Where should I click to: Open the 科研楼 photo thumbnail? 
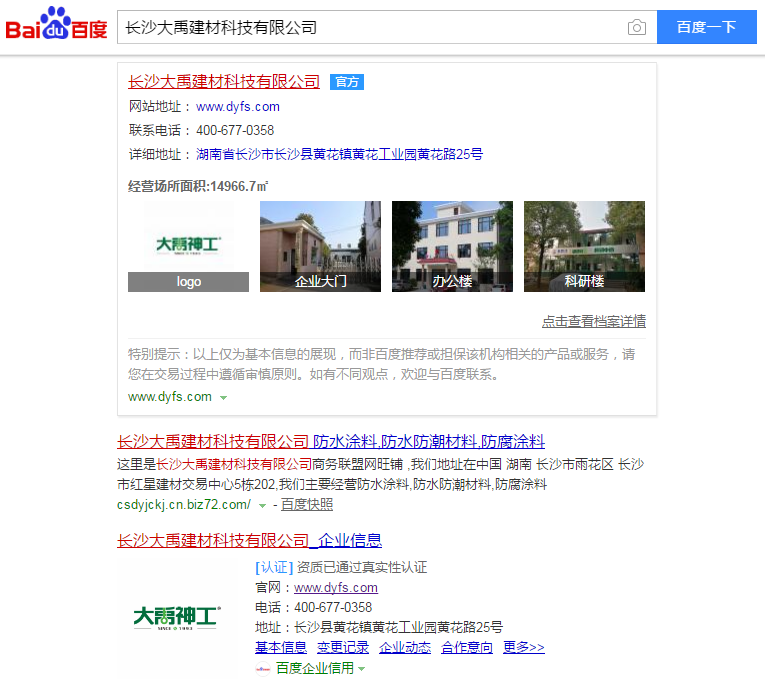point(584,246)
